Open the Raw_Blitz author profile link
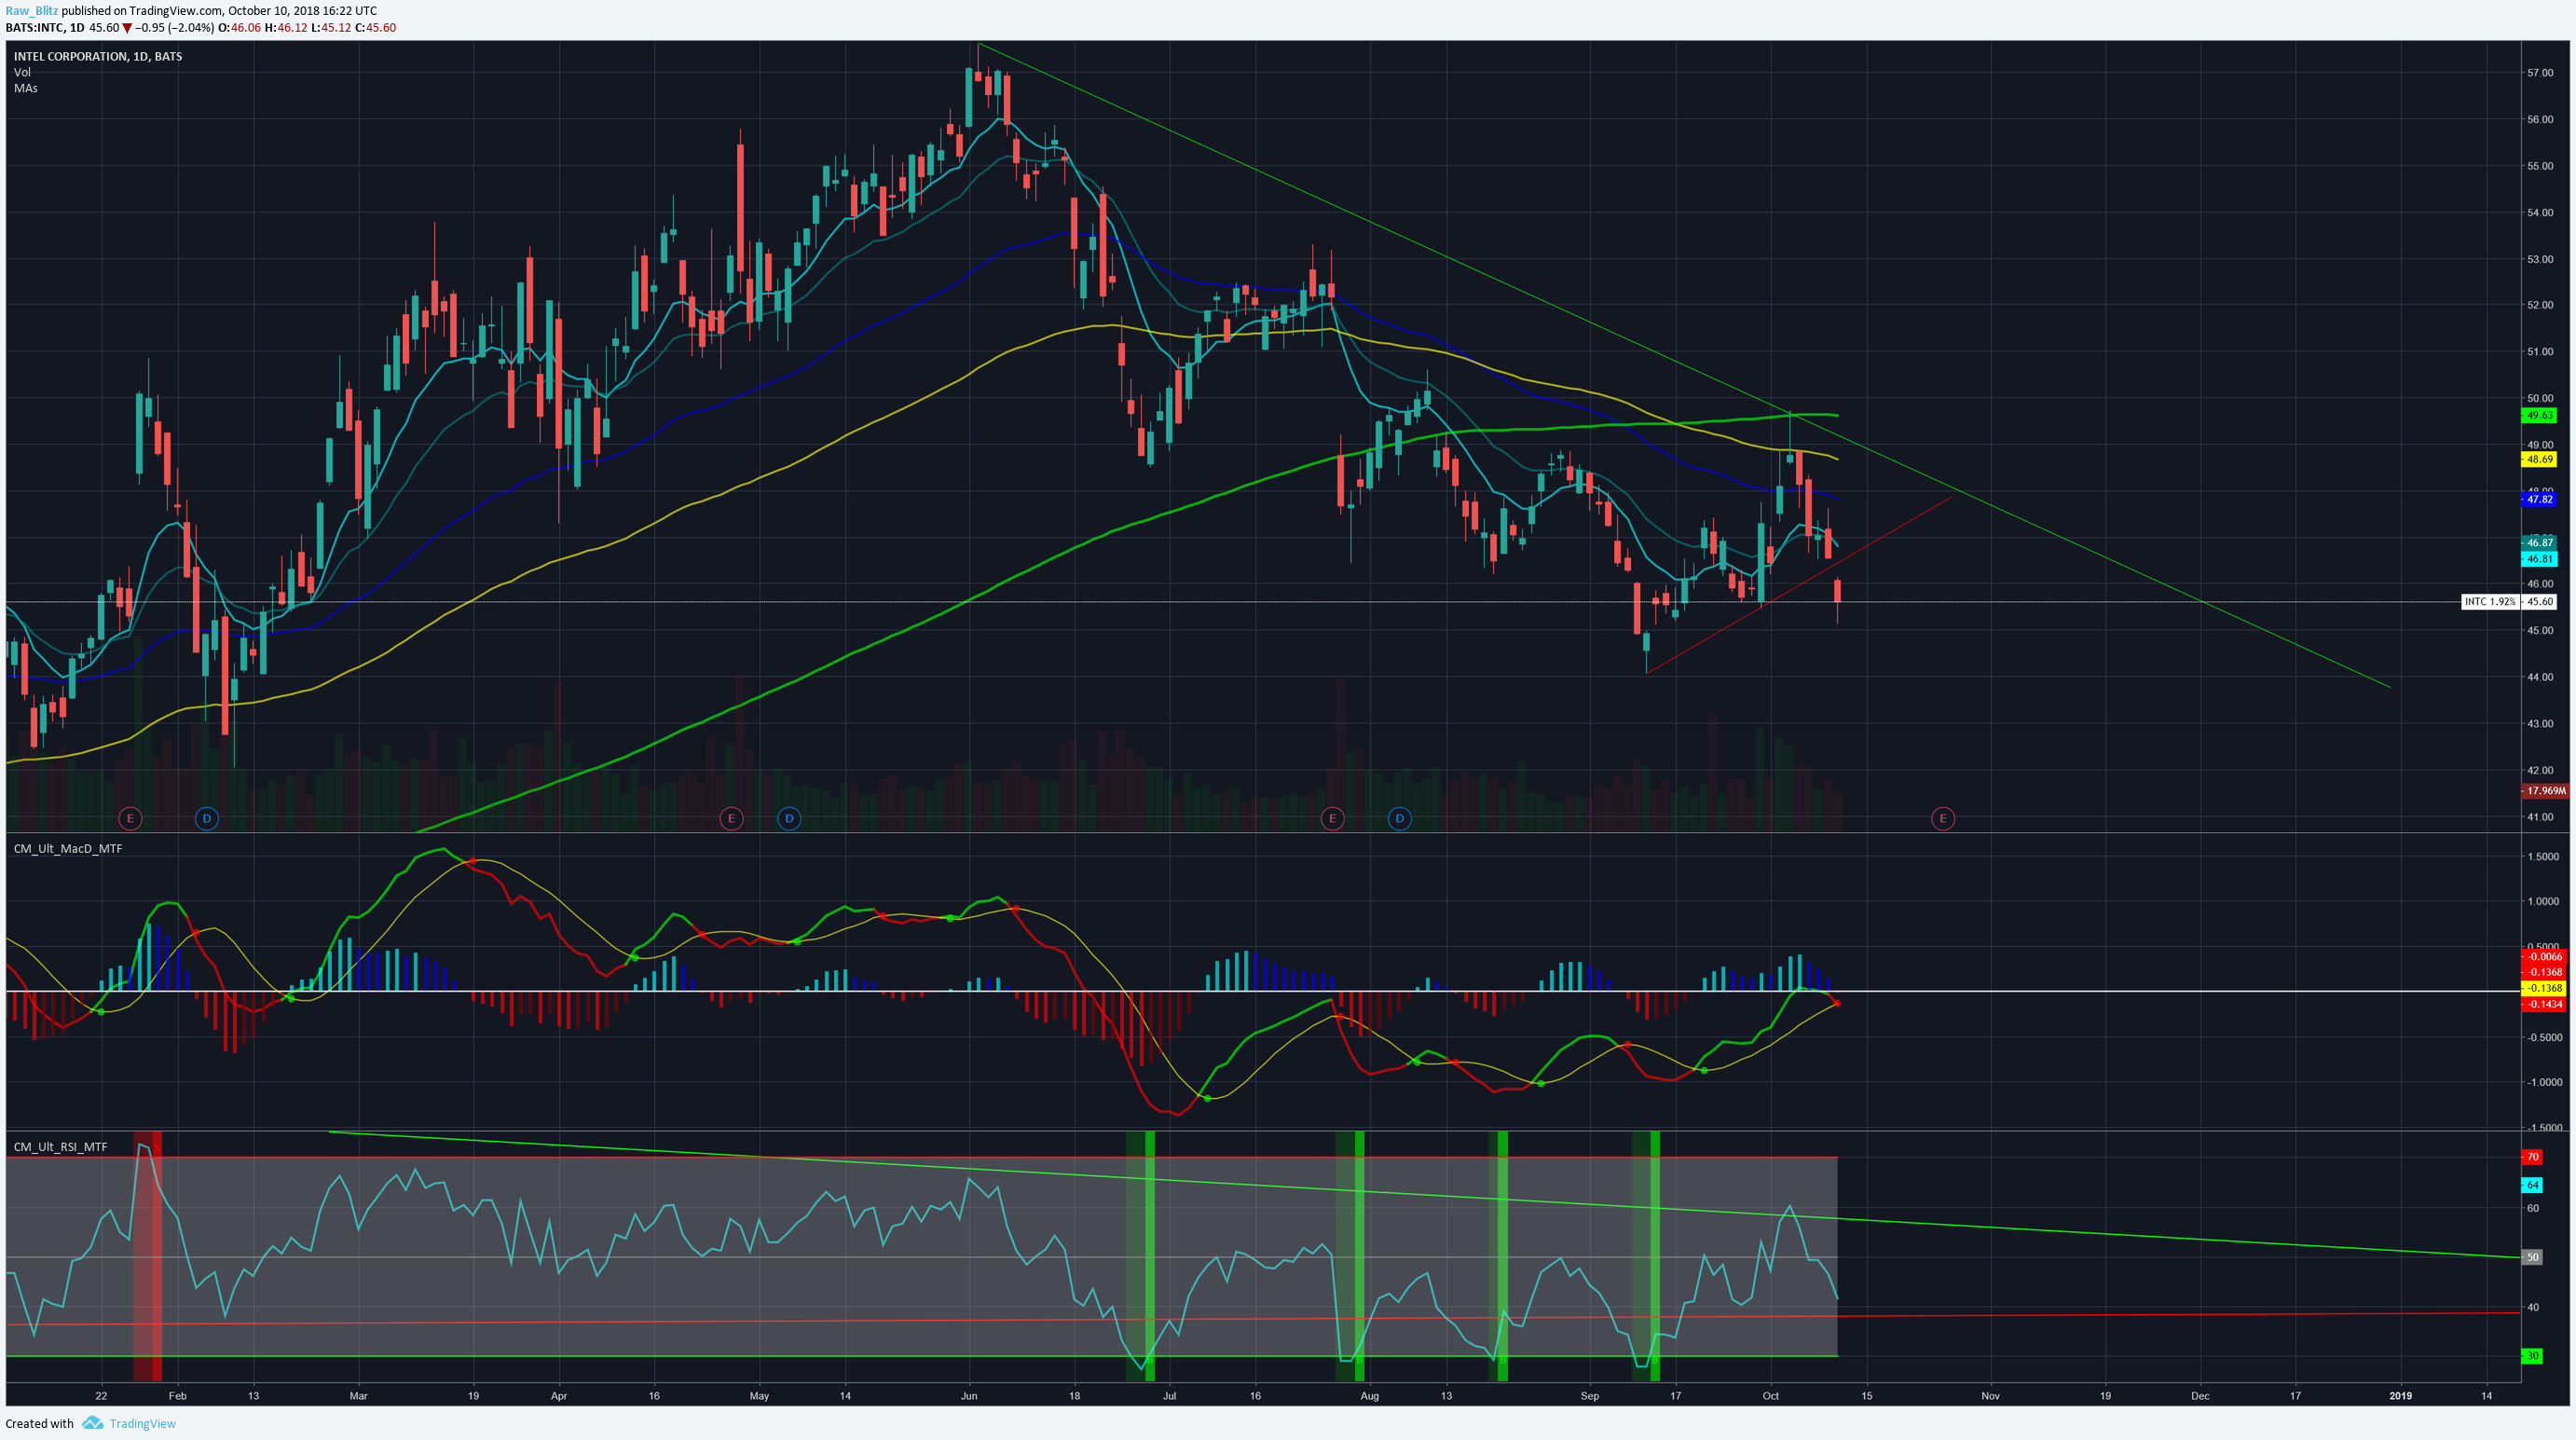The image size is (2576, 1440). coord(32,11)
